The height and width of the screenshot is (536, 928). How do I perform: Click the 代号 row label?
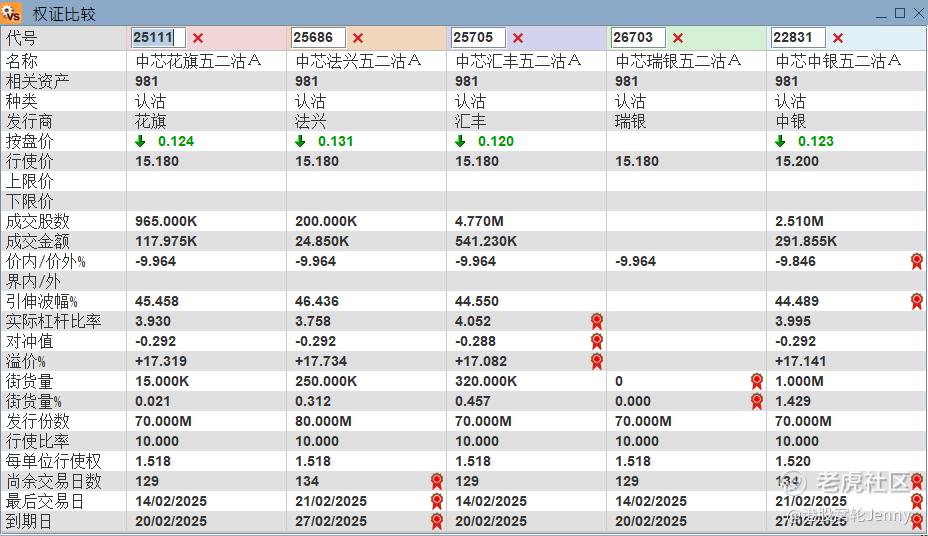(x=22, y=38)
